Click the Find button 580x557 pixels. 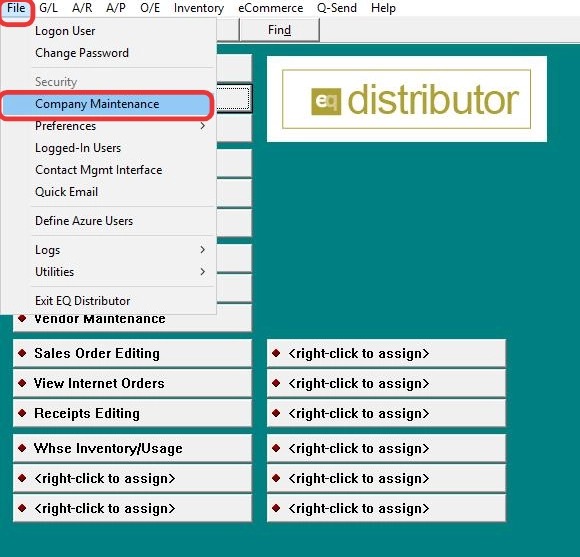pos(280,30)
